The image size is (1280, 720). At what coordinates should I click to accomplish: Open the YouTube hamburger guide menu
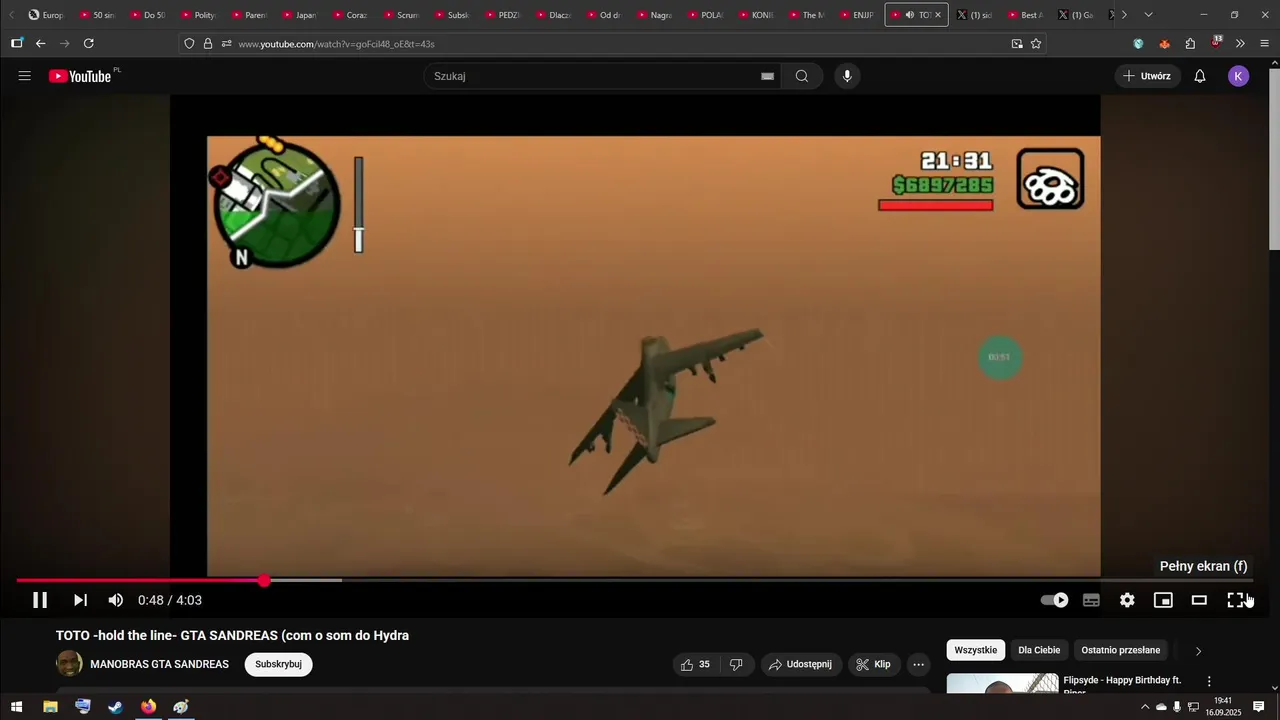click(x=25, y=76)
